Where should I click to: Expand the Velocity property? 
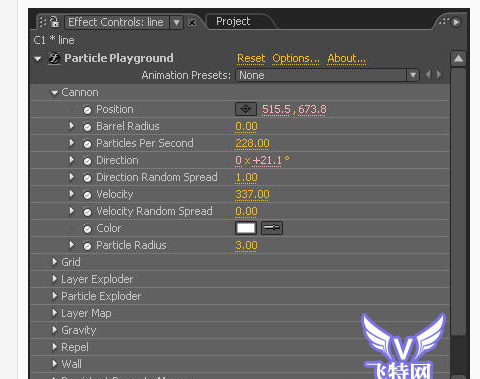tap(72, 194)
